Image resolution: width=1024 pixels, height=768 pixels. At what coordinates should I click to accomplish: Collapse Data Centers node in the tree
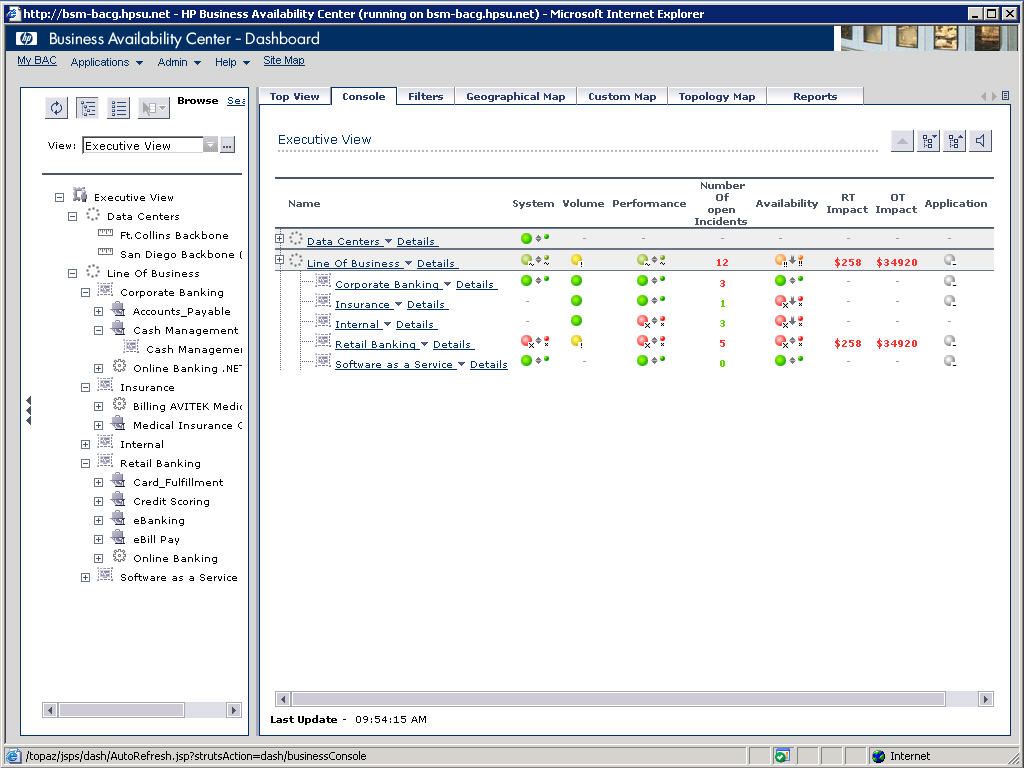tap(72, 216)
